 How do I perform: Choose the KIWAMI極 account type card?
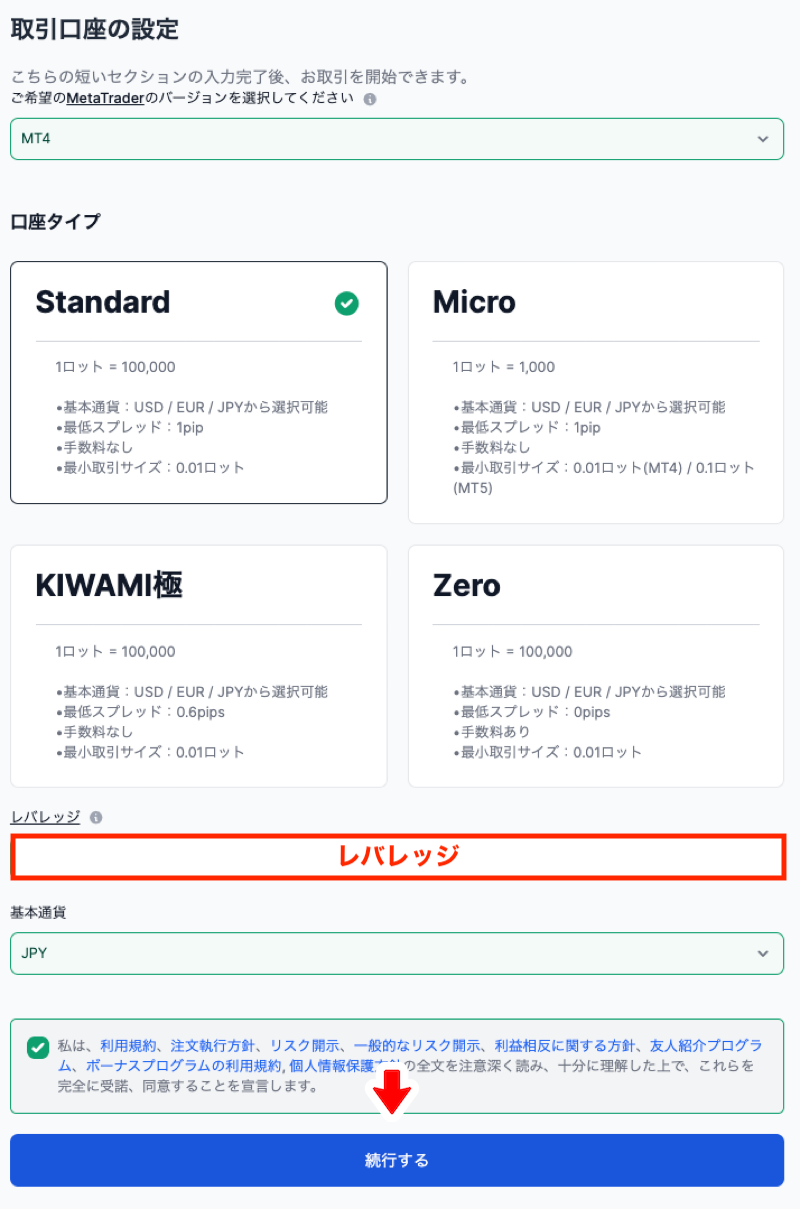(x=198, y=666)
